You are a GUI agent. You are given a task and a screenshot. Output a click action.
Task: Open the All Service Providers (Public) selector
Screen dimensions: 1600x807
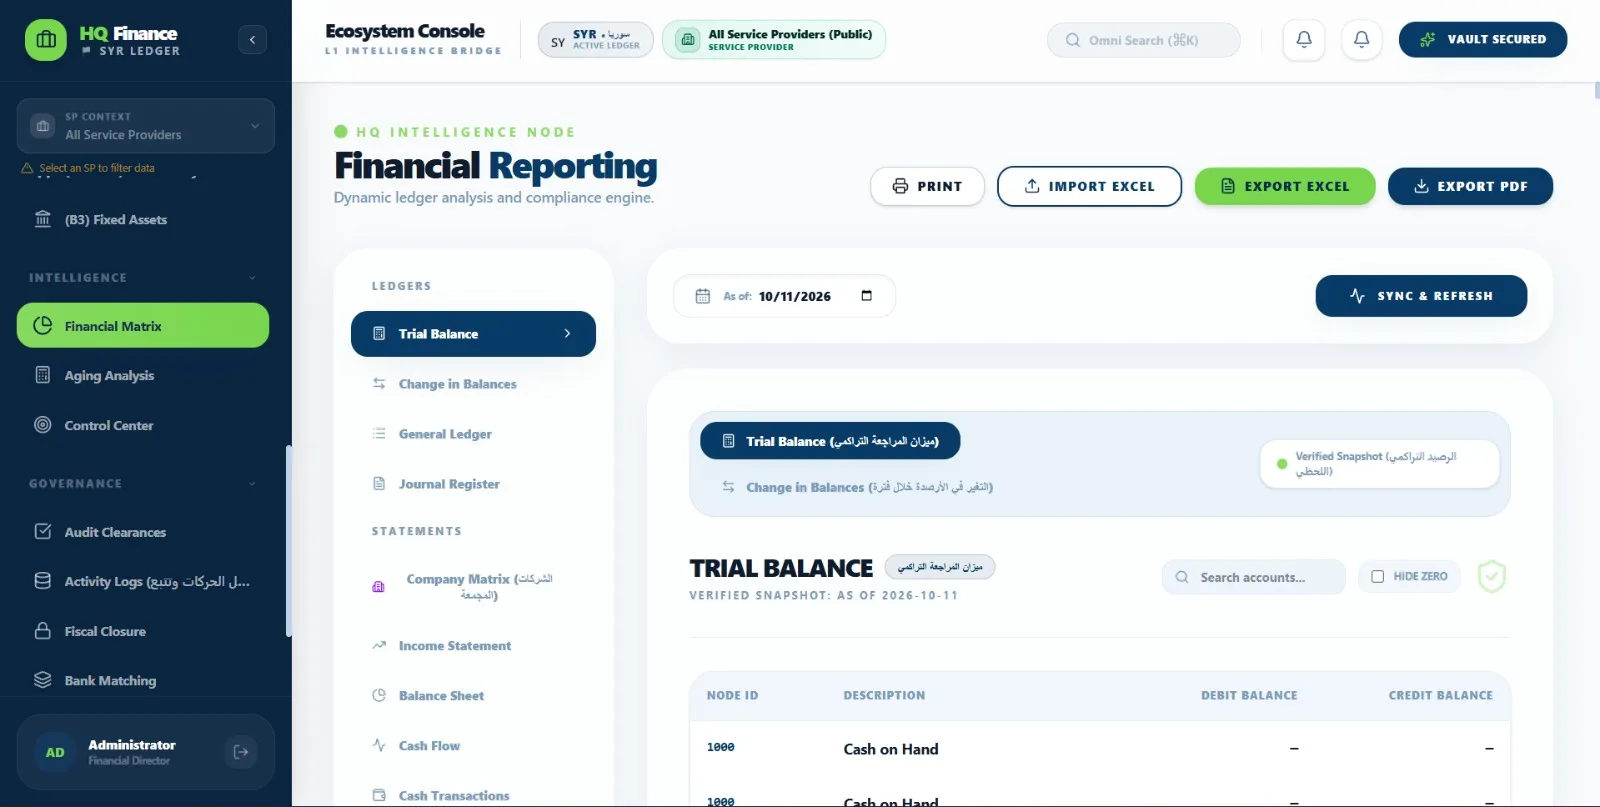click(774, 40)
